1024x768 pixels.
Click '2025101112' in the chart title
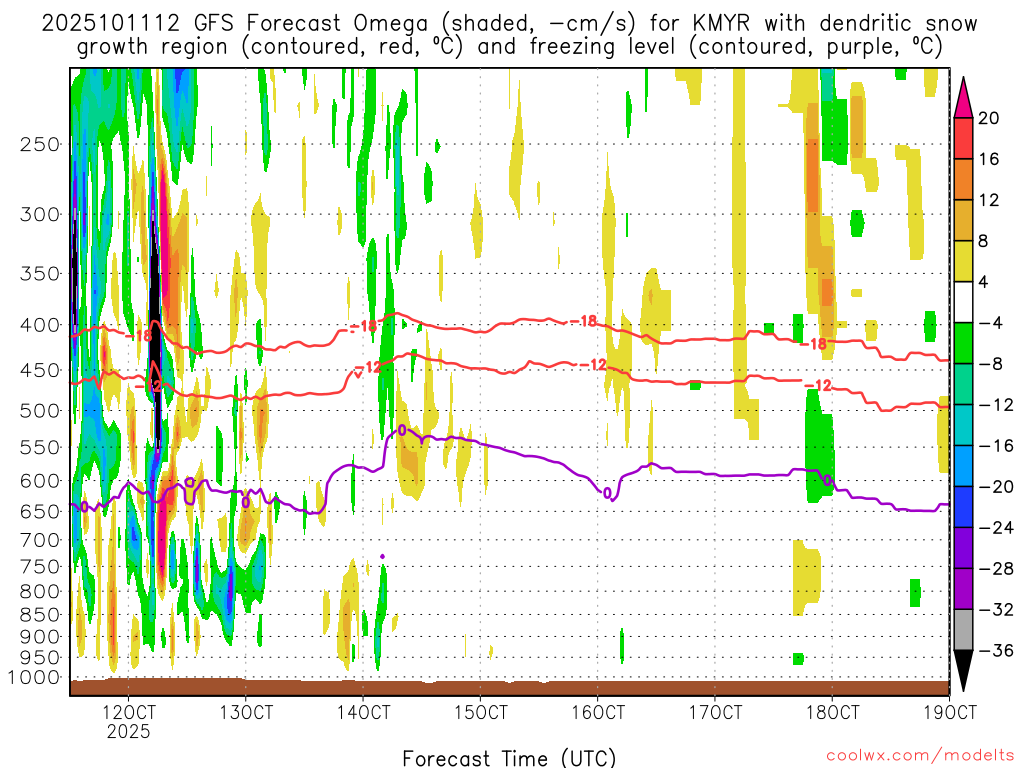111,24
